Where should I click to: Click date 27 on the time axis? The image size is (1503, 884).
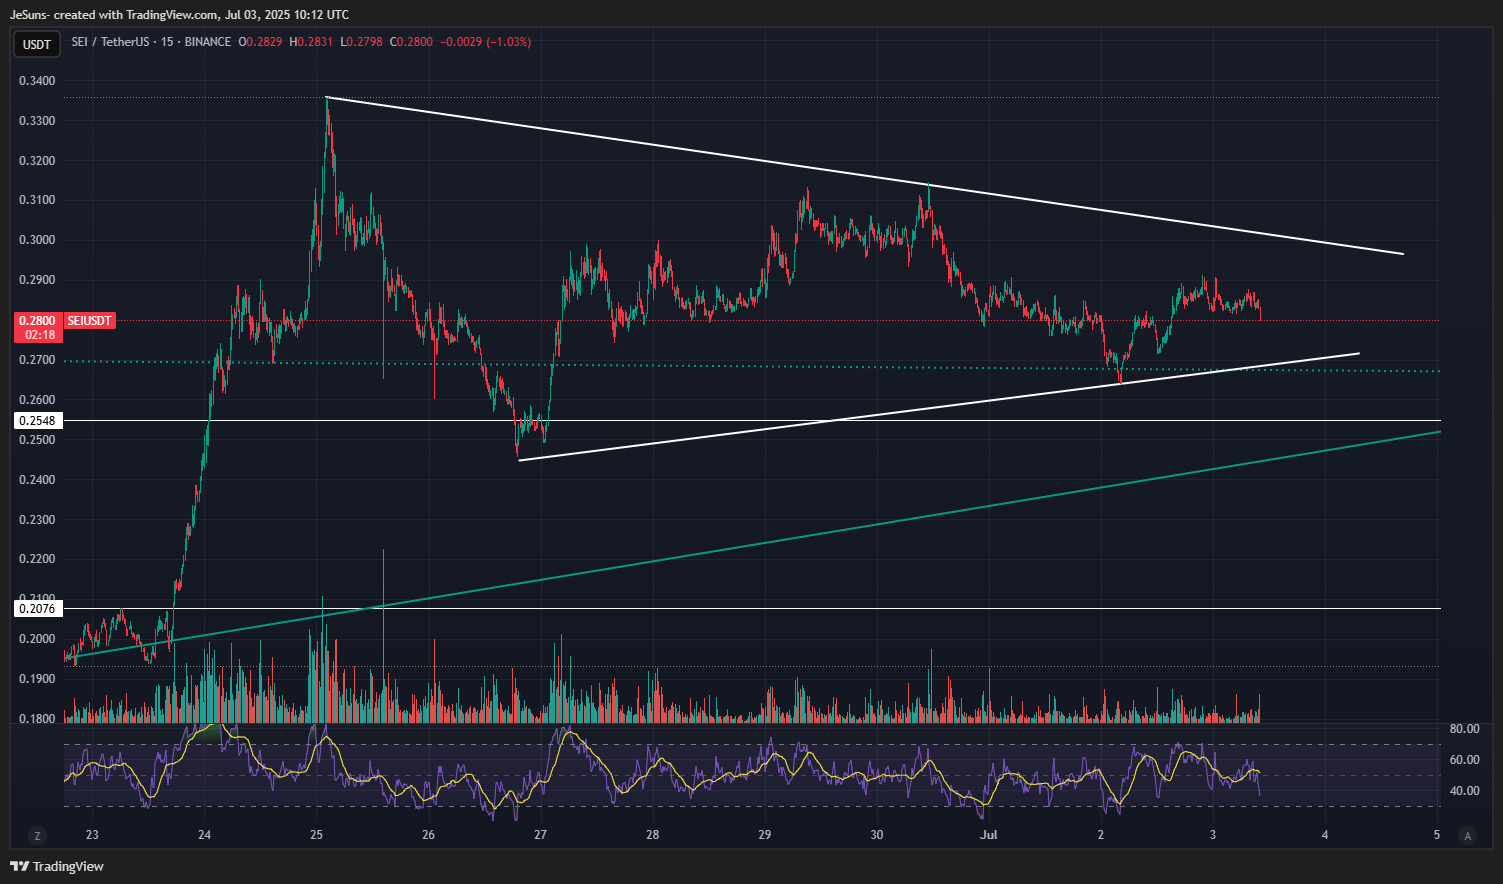coord(541,834)
